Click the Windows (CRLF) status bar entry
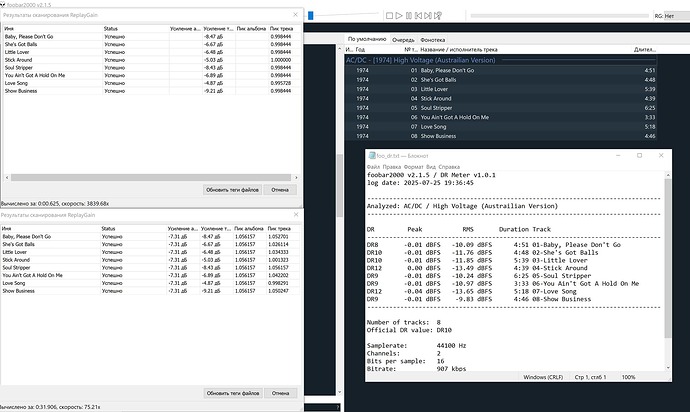690x412 pixels. (543, 377)
